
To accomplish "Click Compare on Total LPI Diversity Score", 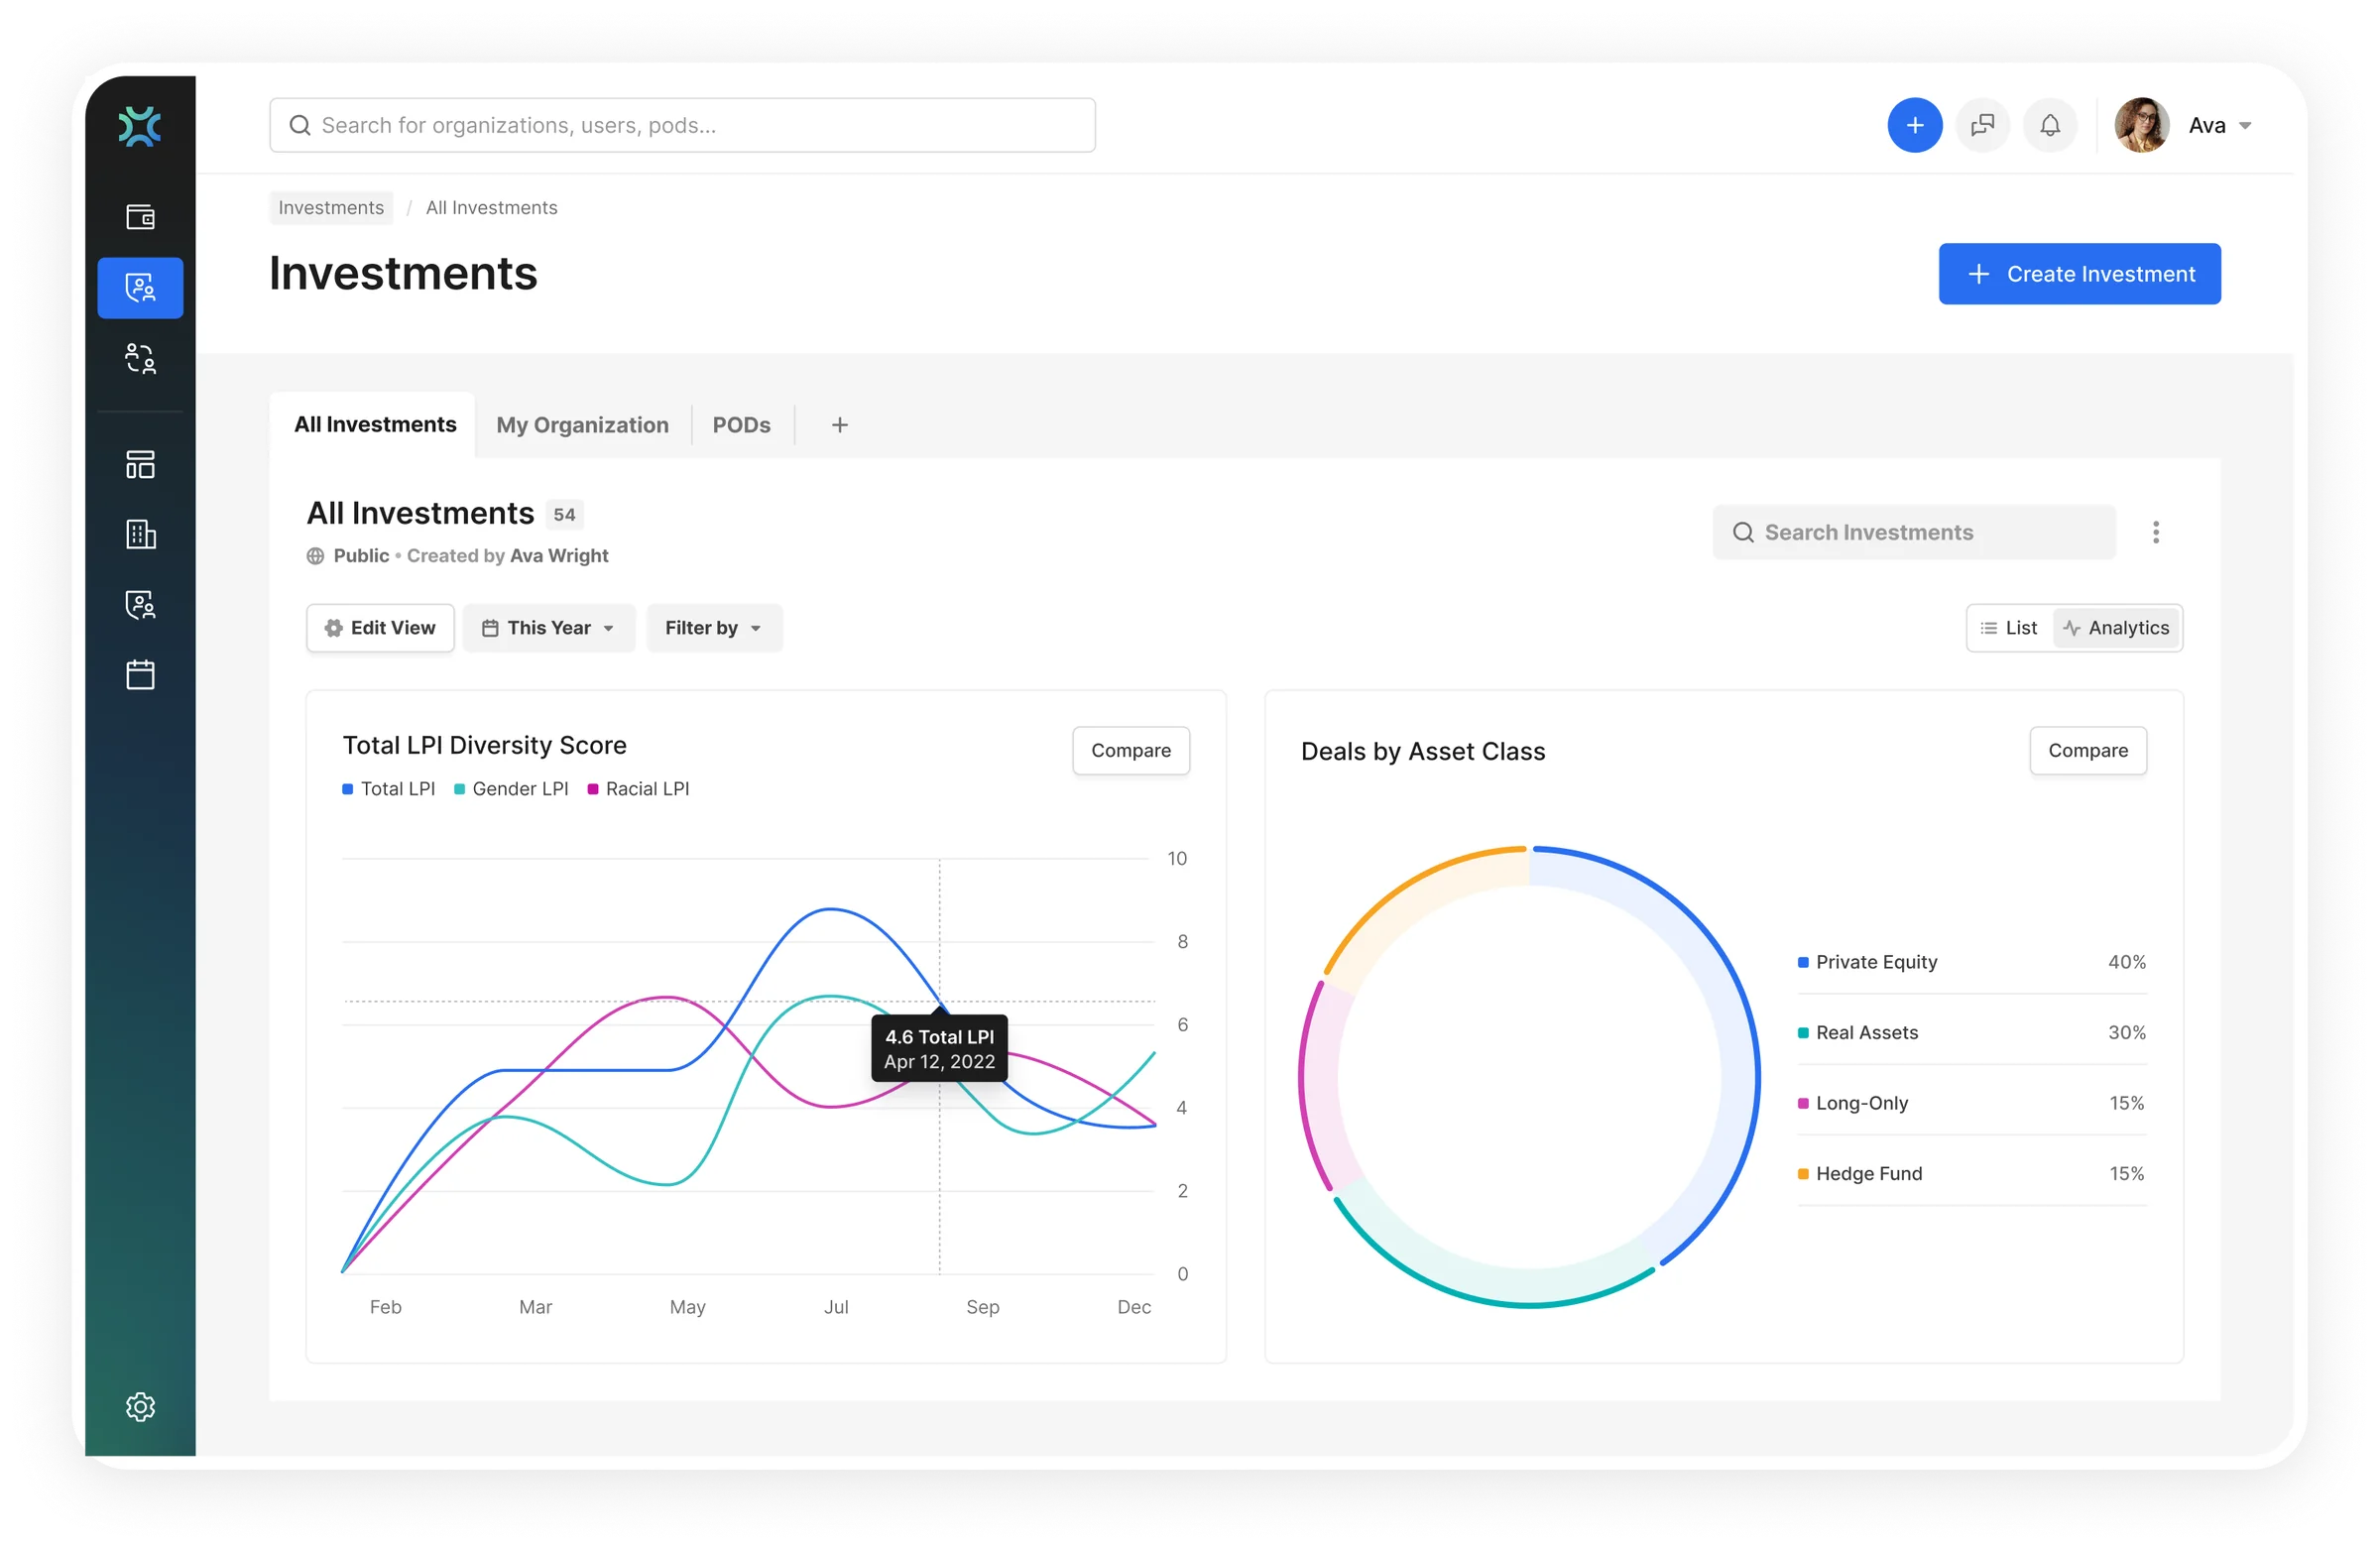I will [x=1130, y=751].
